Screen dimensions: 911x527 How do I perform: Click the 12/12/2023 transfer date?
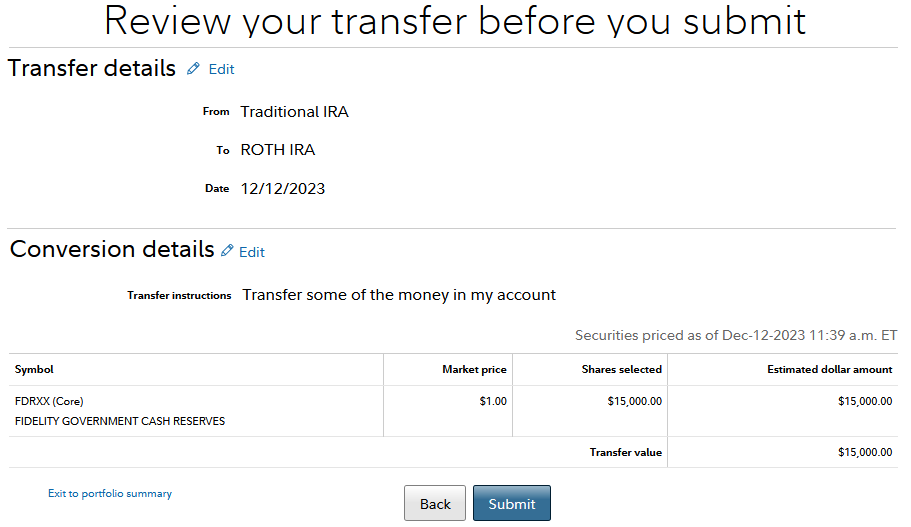coord(283,189)
